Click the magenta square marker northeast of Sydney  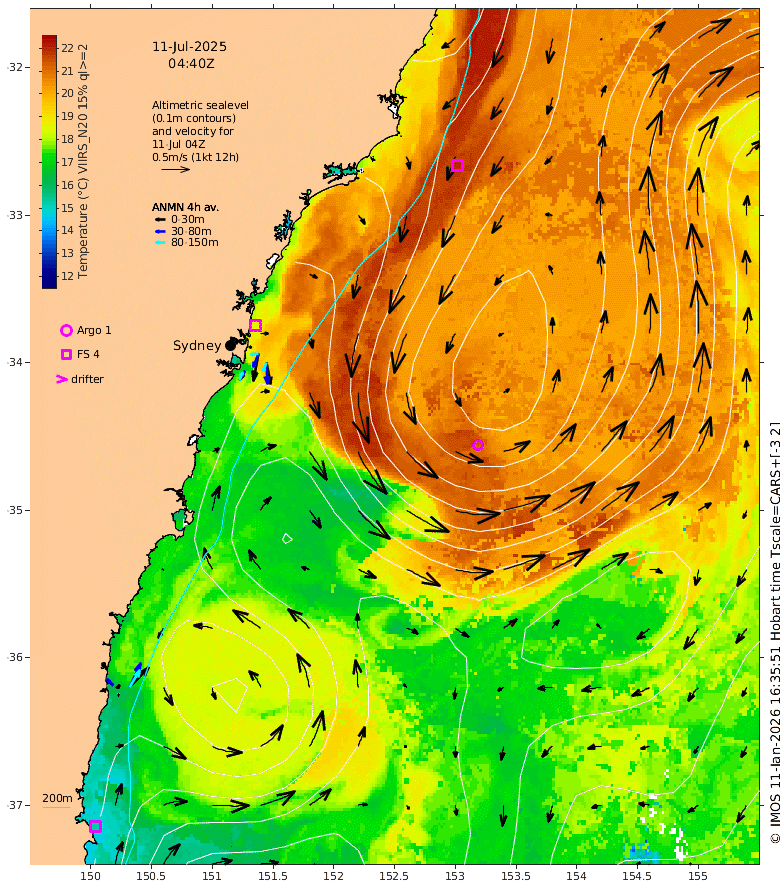255,325
